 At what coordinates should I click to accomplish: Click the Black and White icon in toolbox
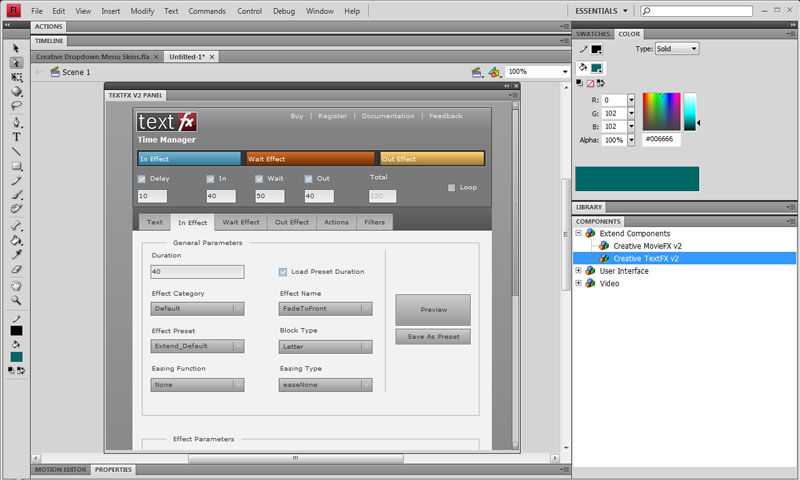click(x=11, y=370)
